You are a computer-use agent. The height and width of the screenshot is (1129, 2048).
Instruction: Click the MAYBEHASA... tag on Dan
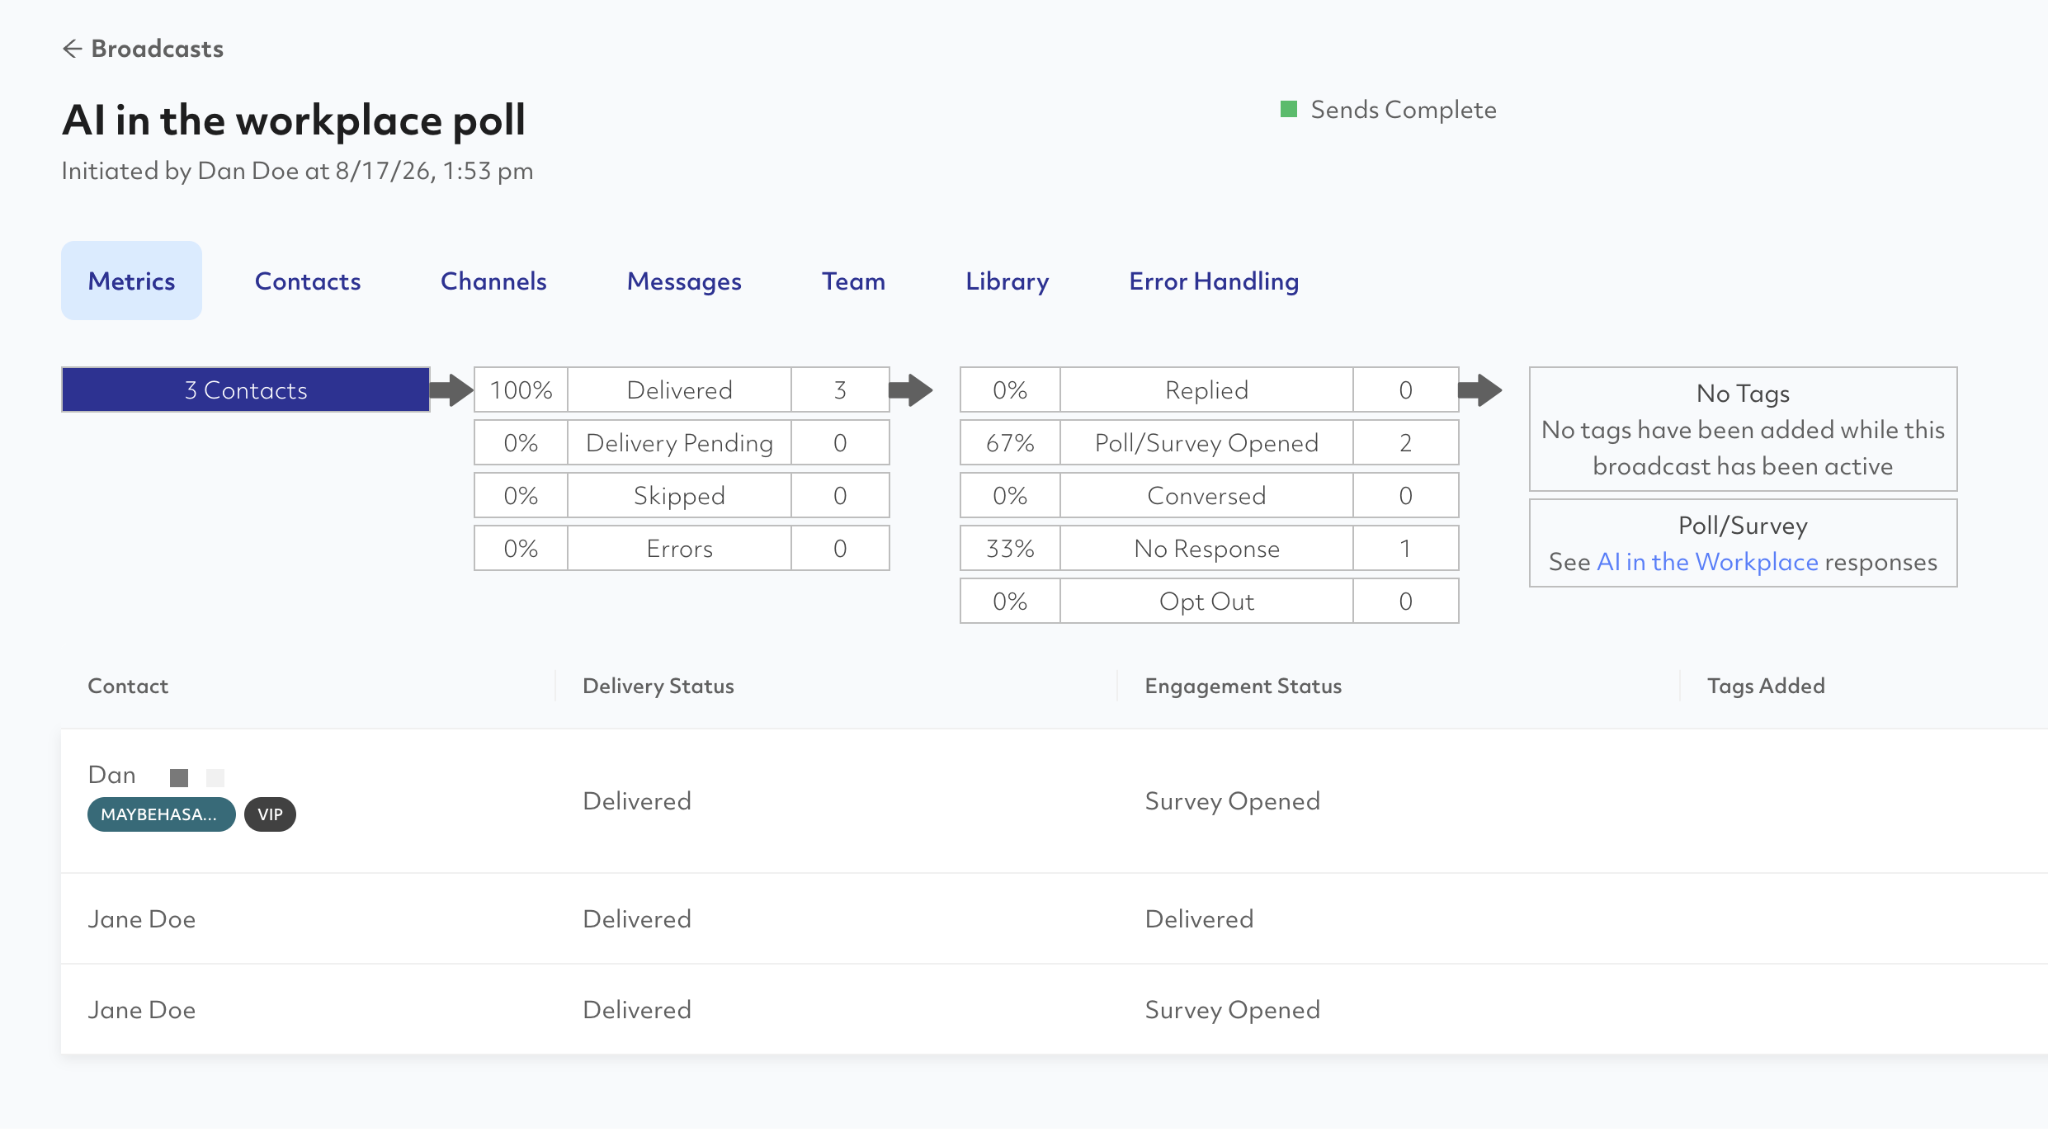click(161, 814)
